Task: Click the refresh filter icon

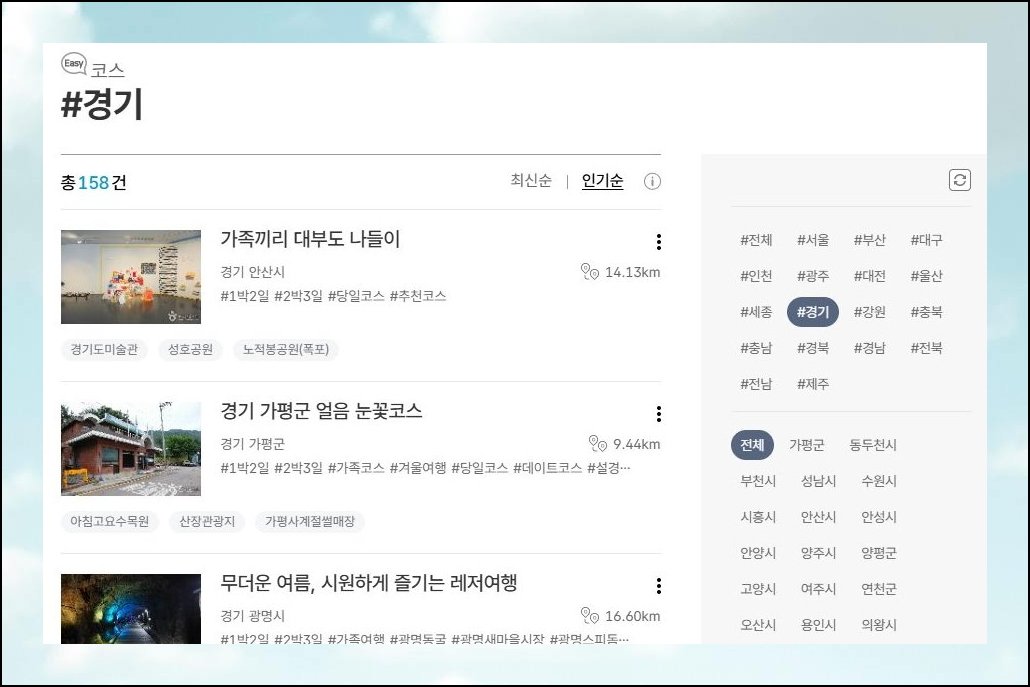Action: pos(960,180)
